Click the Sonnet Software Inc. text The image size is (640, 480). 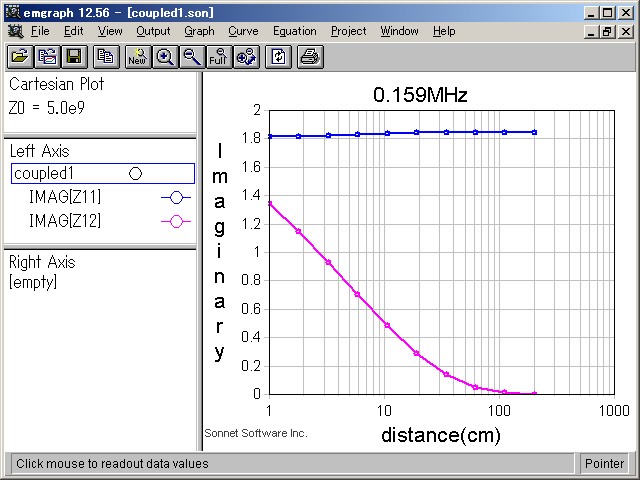click(x=256, y=433)
